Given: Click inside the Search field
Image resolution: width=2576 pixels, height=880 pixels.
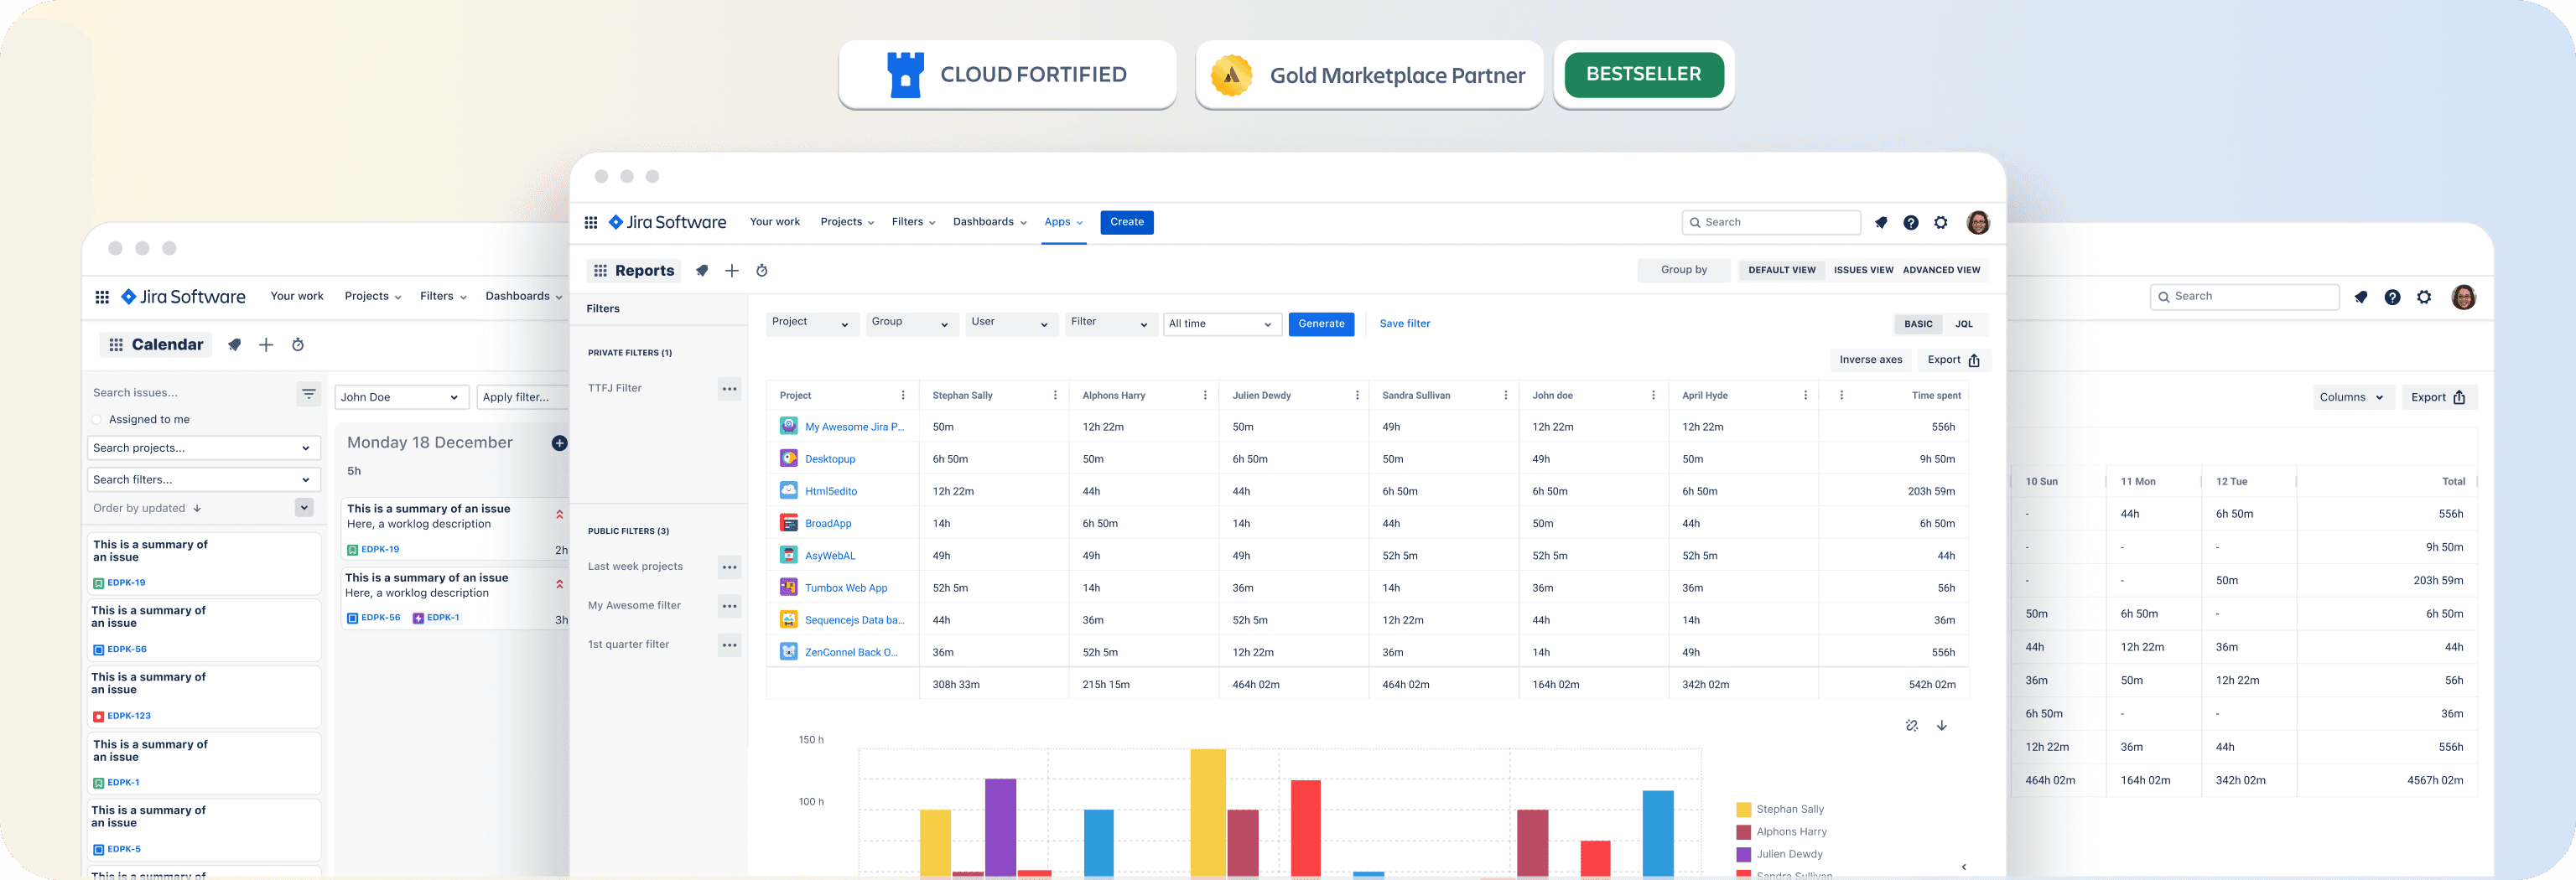Looking at the screenshot, I should click(x=1771, y=222).
